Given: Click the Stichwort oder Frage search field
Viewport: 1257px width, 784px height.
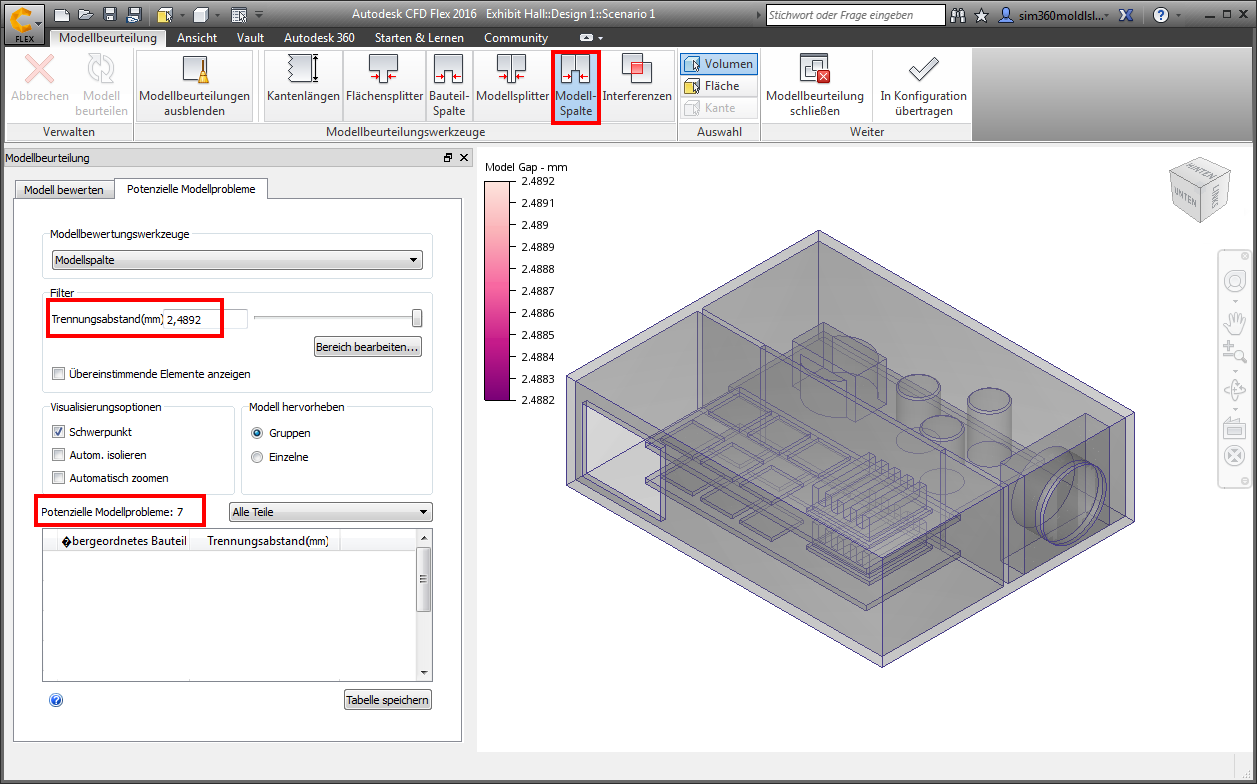Looking at the screenshot, I should [855, 15].
